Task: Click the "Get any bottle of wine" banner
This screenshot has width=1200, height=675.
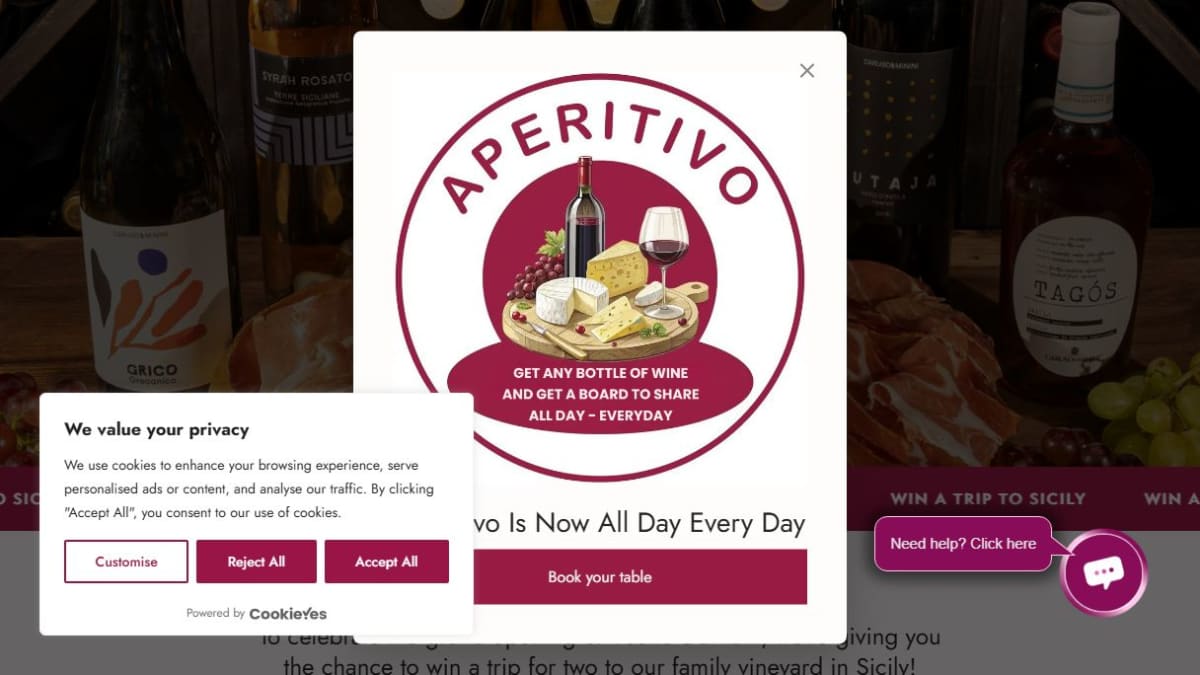Action: pyautogui.click(x=600, y=394)
